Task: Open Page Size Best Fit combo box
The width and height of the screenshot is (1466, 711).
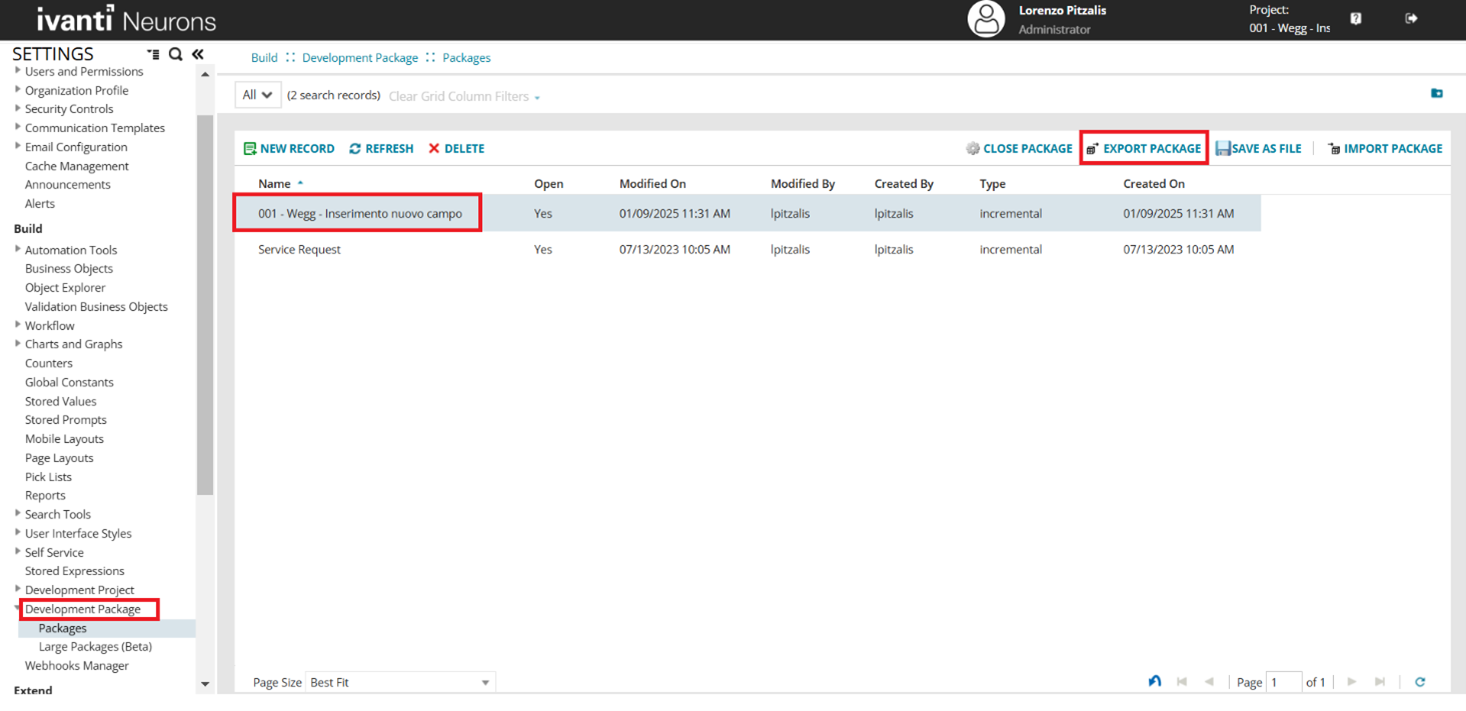Action: [400, 682]
